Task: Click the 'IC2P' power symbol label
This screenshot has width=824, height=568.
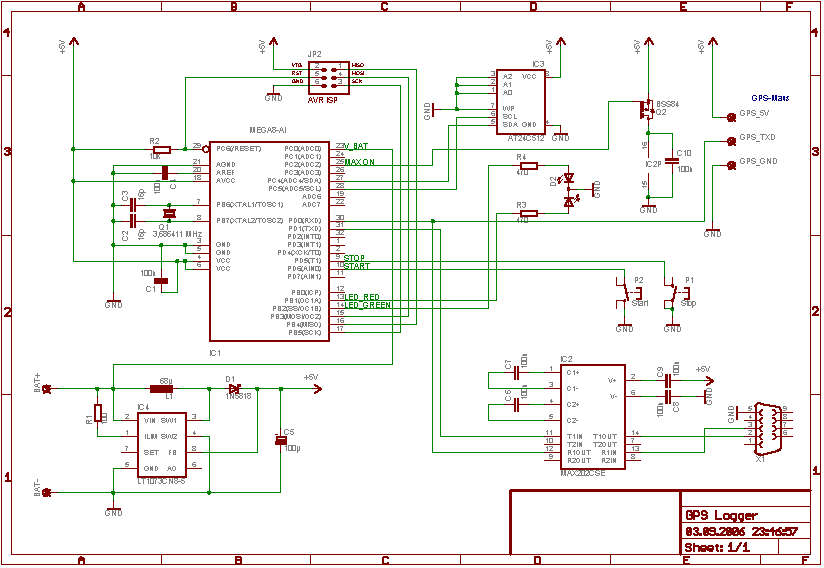Action: coord(653,164)
